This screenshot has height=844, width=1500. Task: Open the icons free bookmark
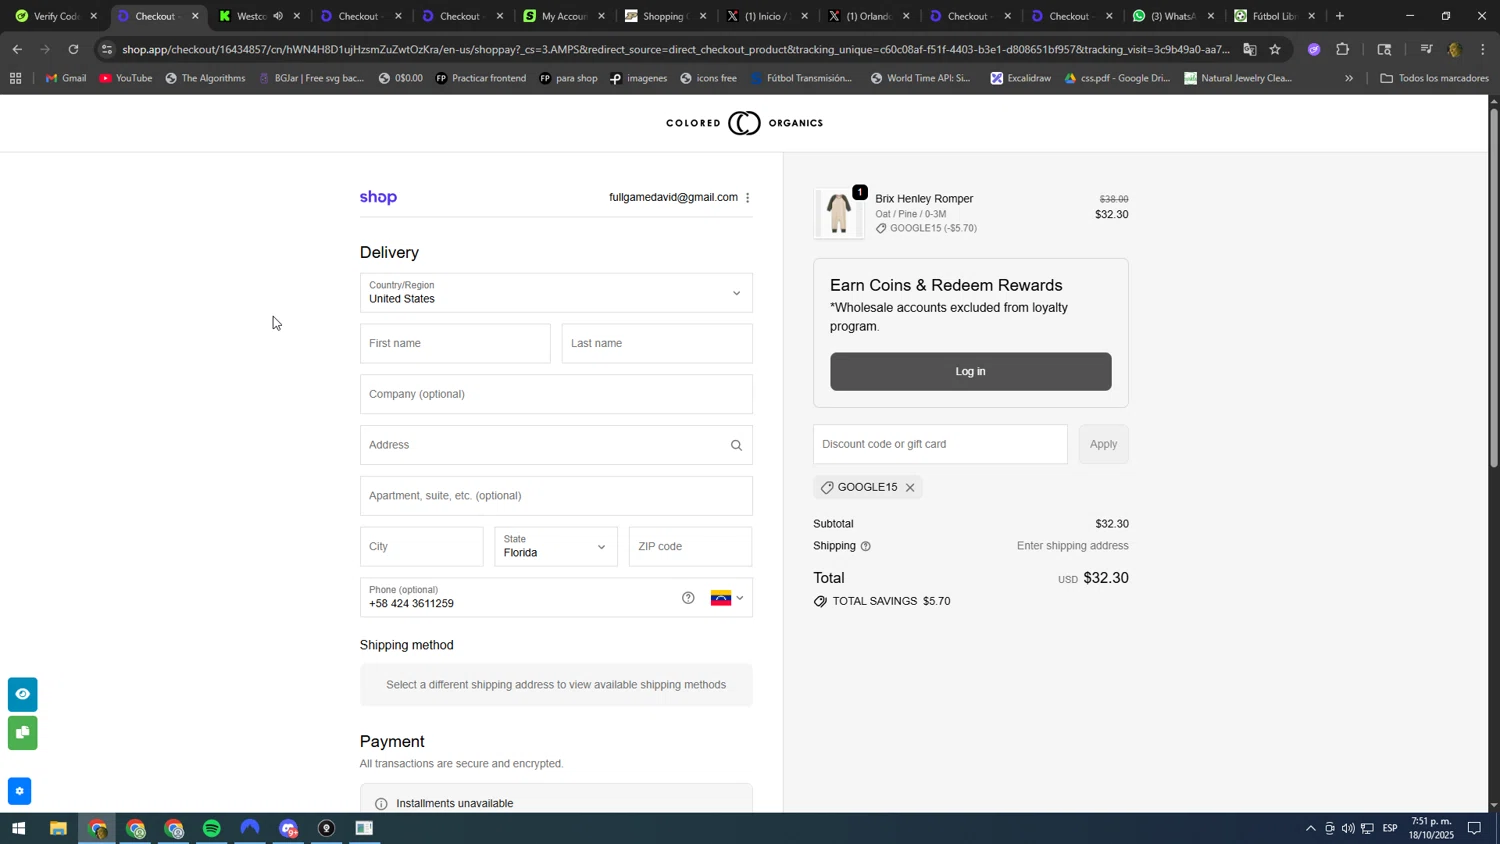click(x=708, y=78)
